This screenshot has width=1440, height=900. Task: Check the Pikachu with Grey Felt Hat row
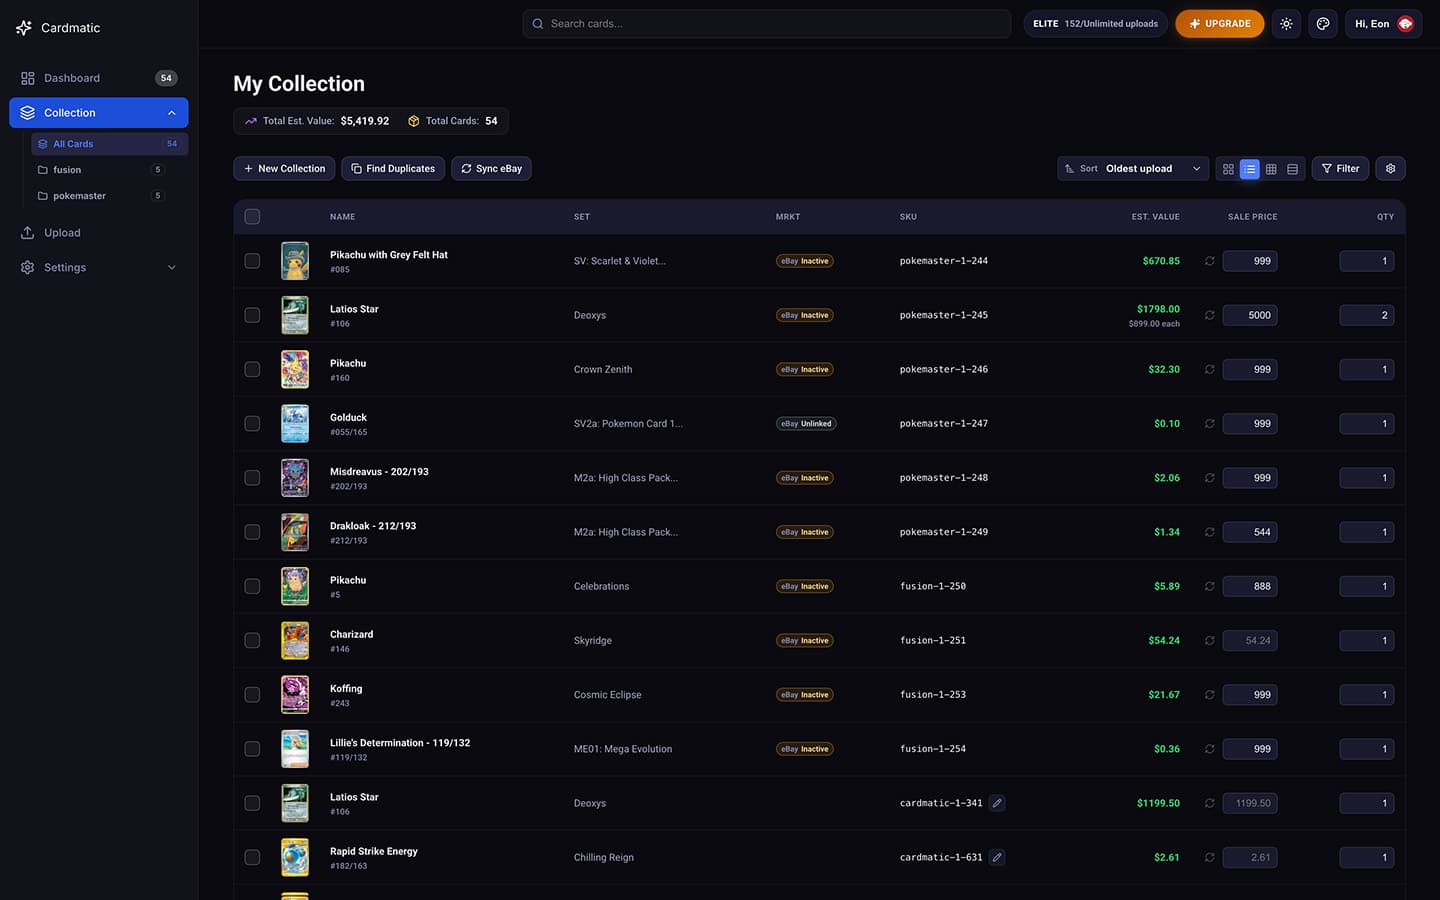pos(252,261)
